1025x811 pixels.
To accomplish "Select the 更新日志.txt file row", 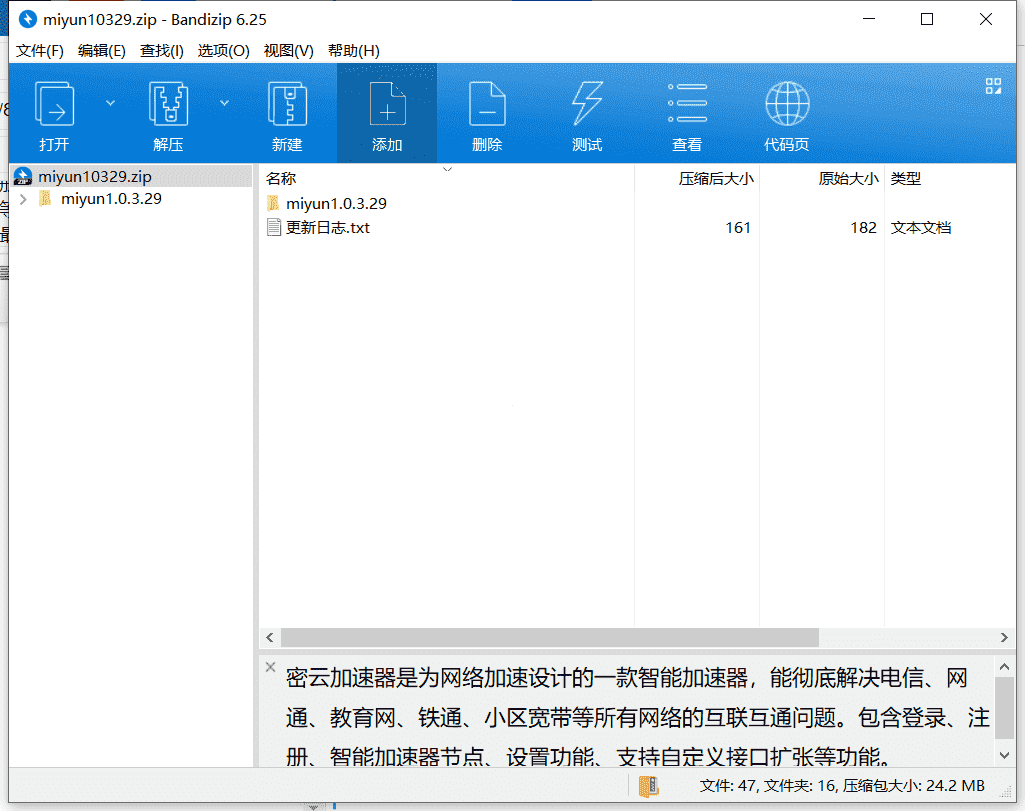I will pyautogui.click(x=328, y=227).
